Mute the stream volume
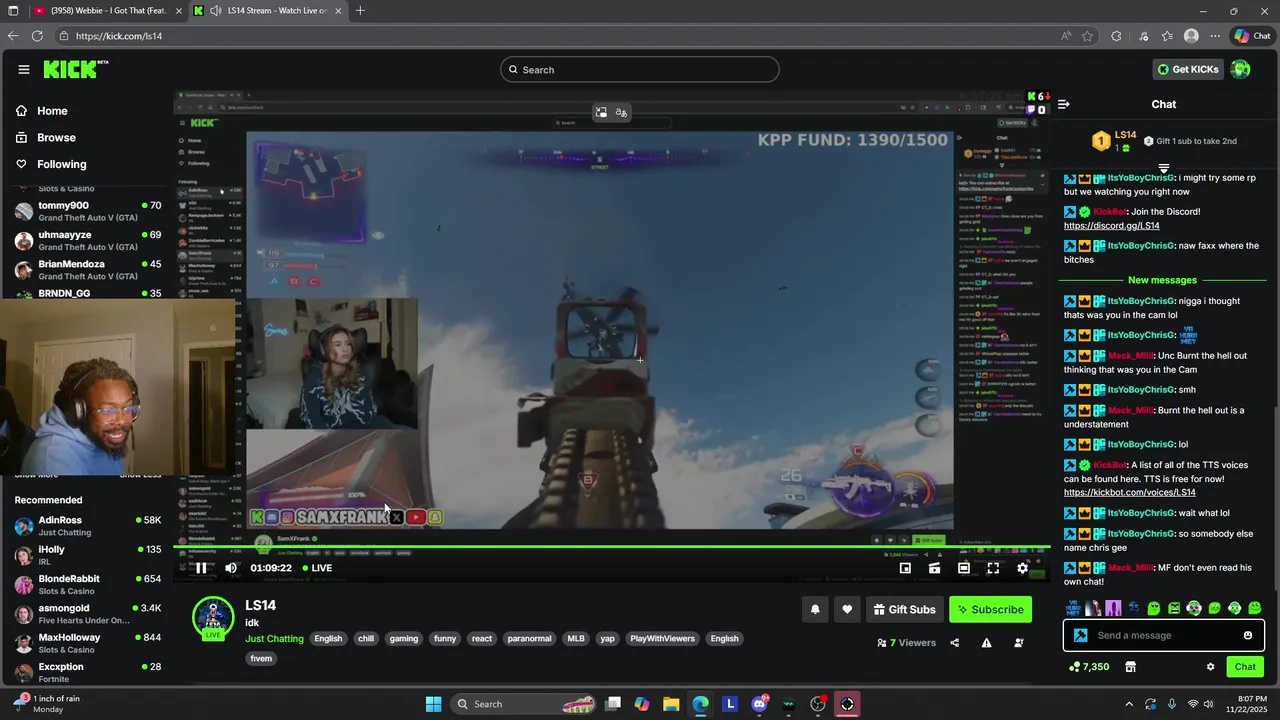The height and width of the screenshot is (720, 1280). pyautogui.click(x=231, y=568)
